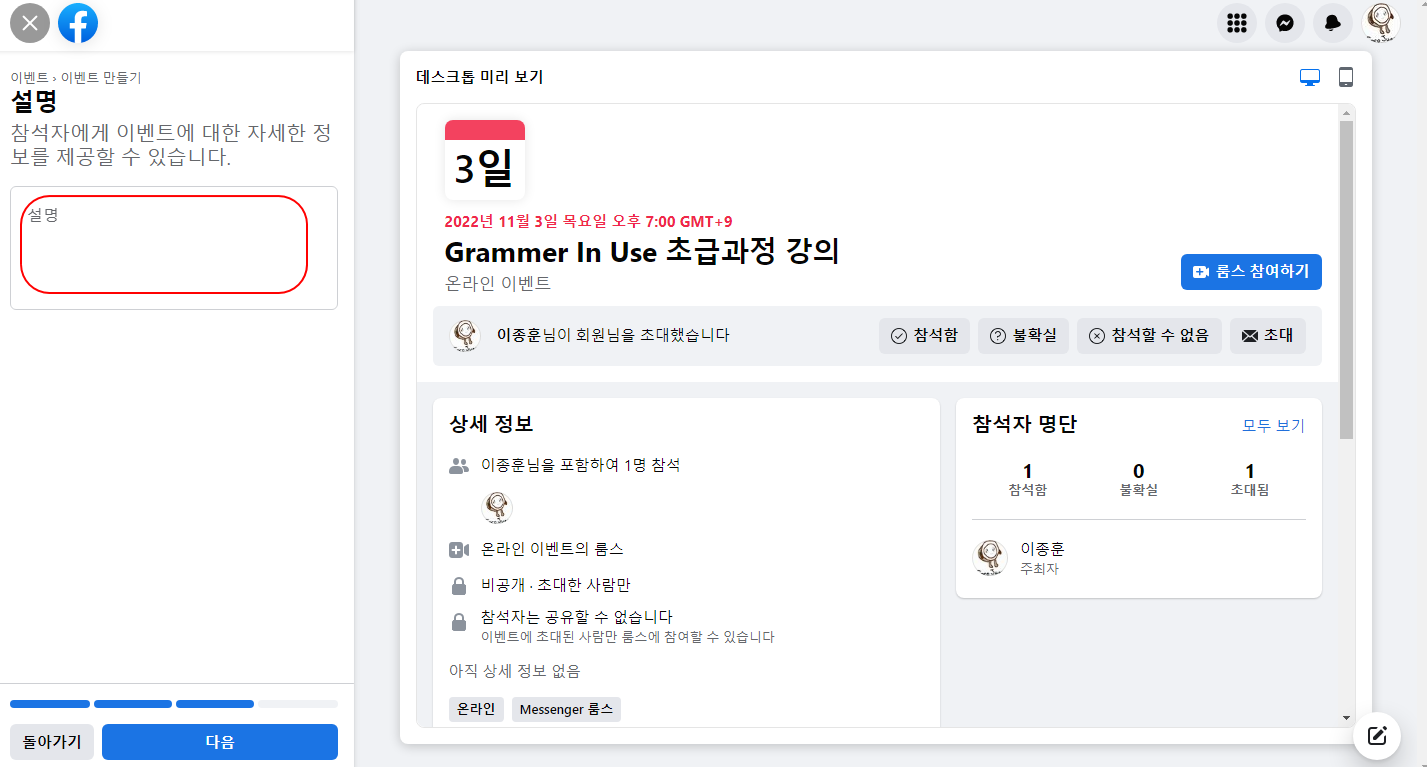Click the people icon beside 1명 참석
The width and height of the screenshot is (1427, 767).
pyautogui.click(x=459, y=465)
